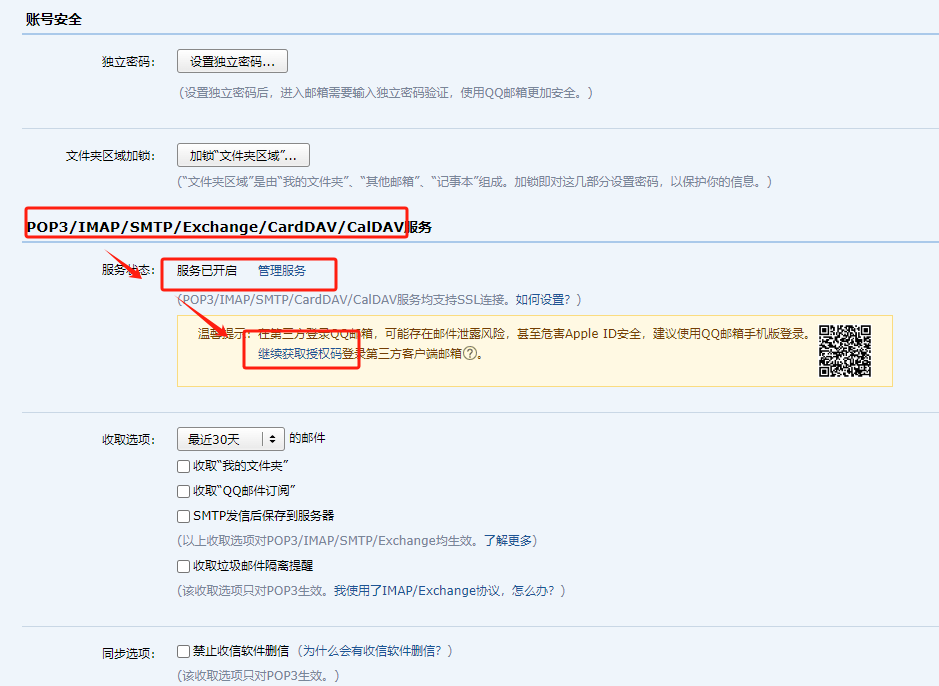The image size is (939, 686).
Task: Click 继续获取授权码 link
Action: [300, 354]
